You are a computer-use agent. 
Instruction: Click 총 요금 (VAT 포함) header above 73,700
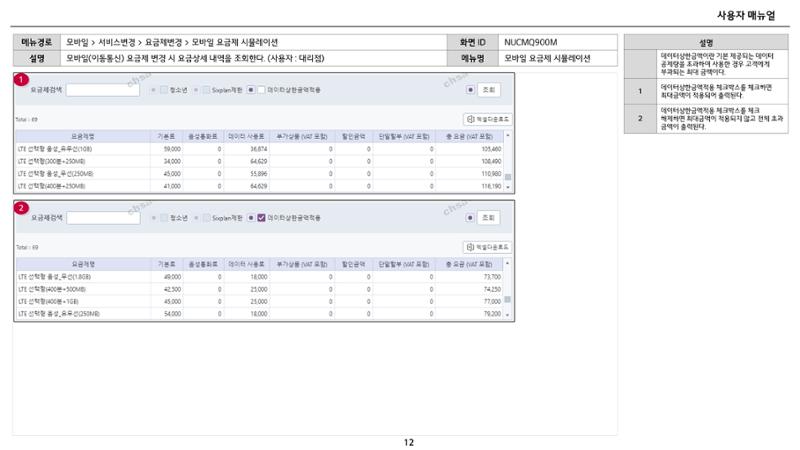[469, 264]
